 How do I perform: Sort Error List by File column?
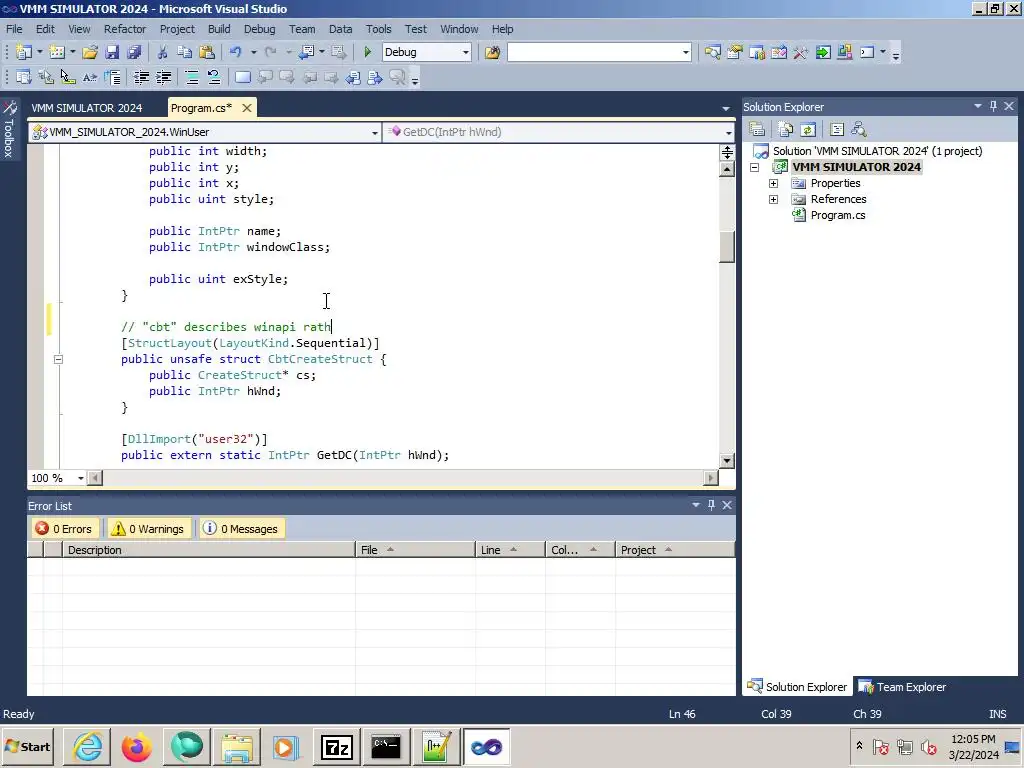(x=415, y=550)
